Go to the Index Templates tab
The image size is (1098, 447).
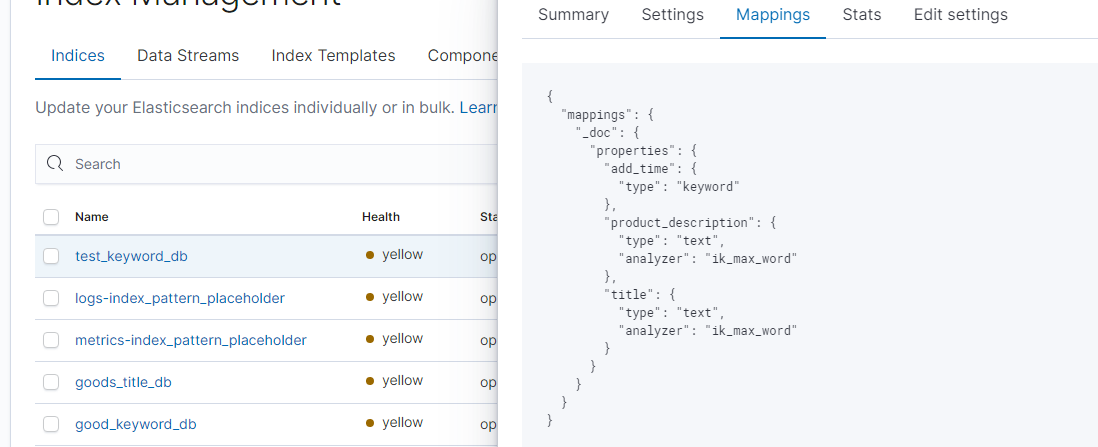pyautogui.click(x=333, y=55)
